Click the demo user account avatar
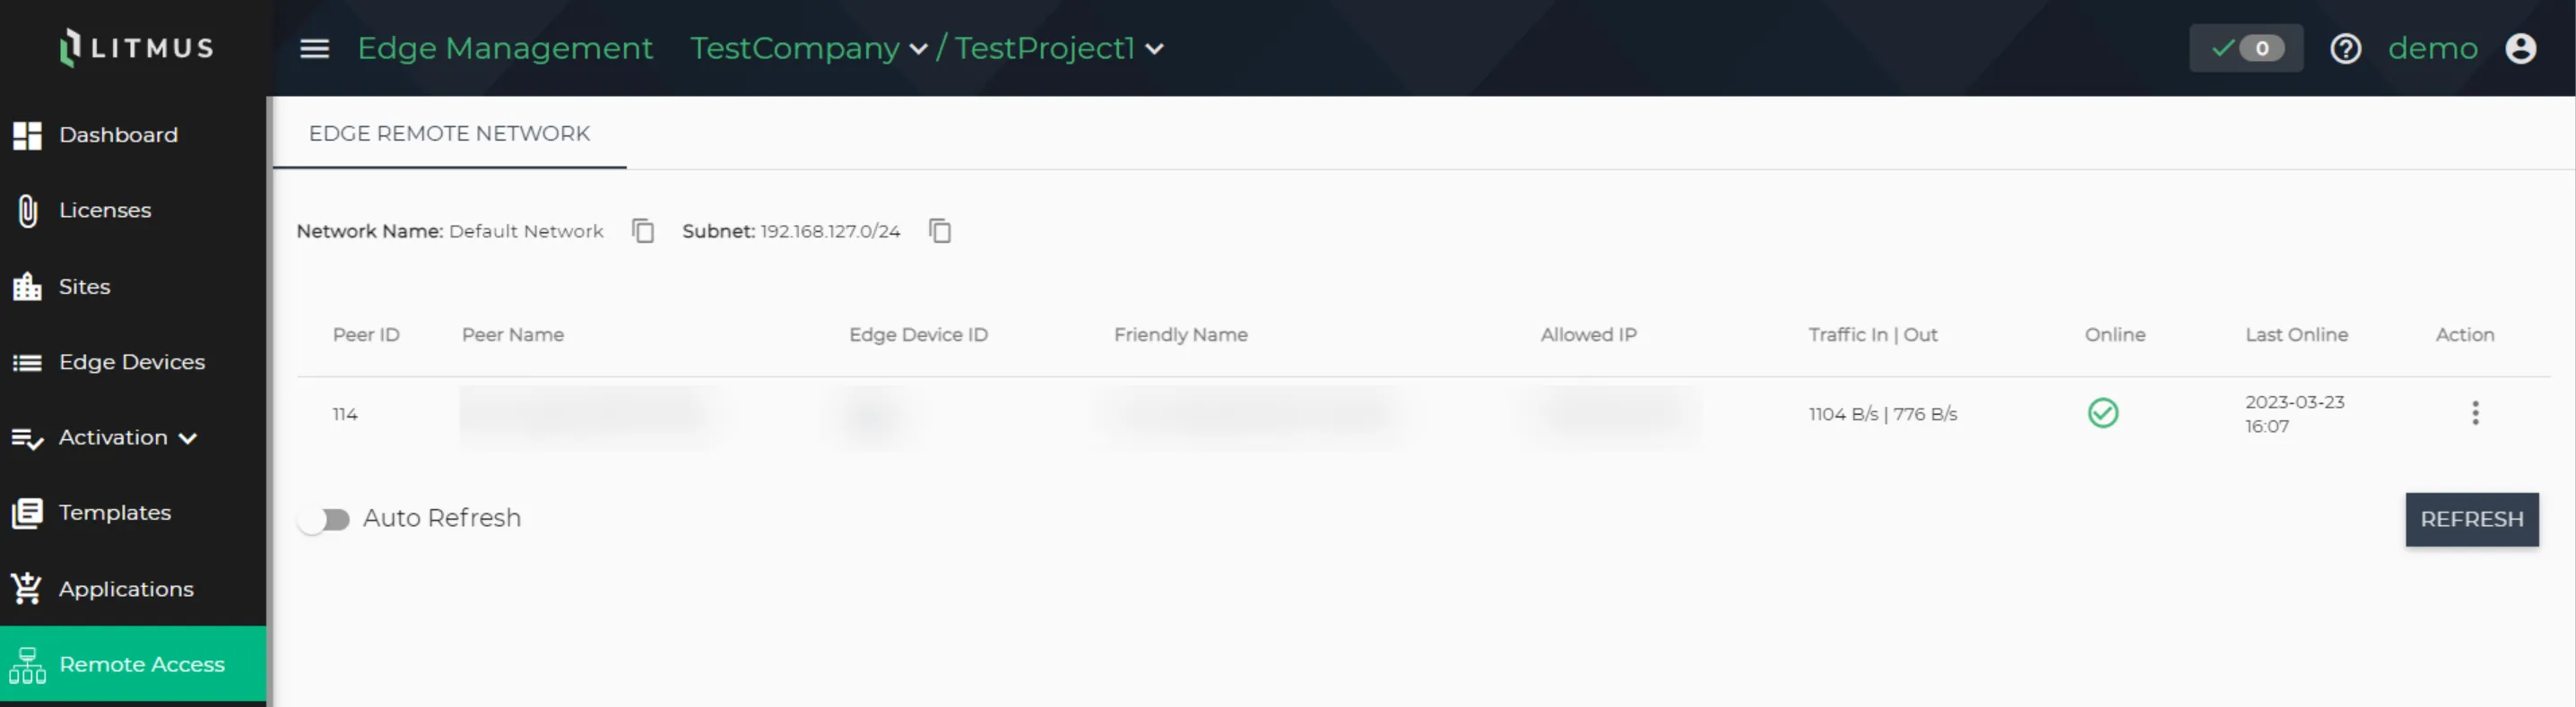The image size is (2576, 707). click(x=2520, y=48)
